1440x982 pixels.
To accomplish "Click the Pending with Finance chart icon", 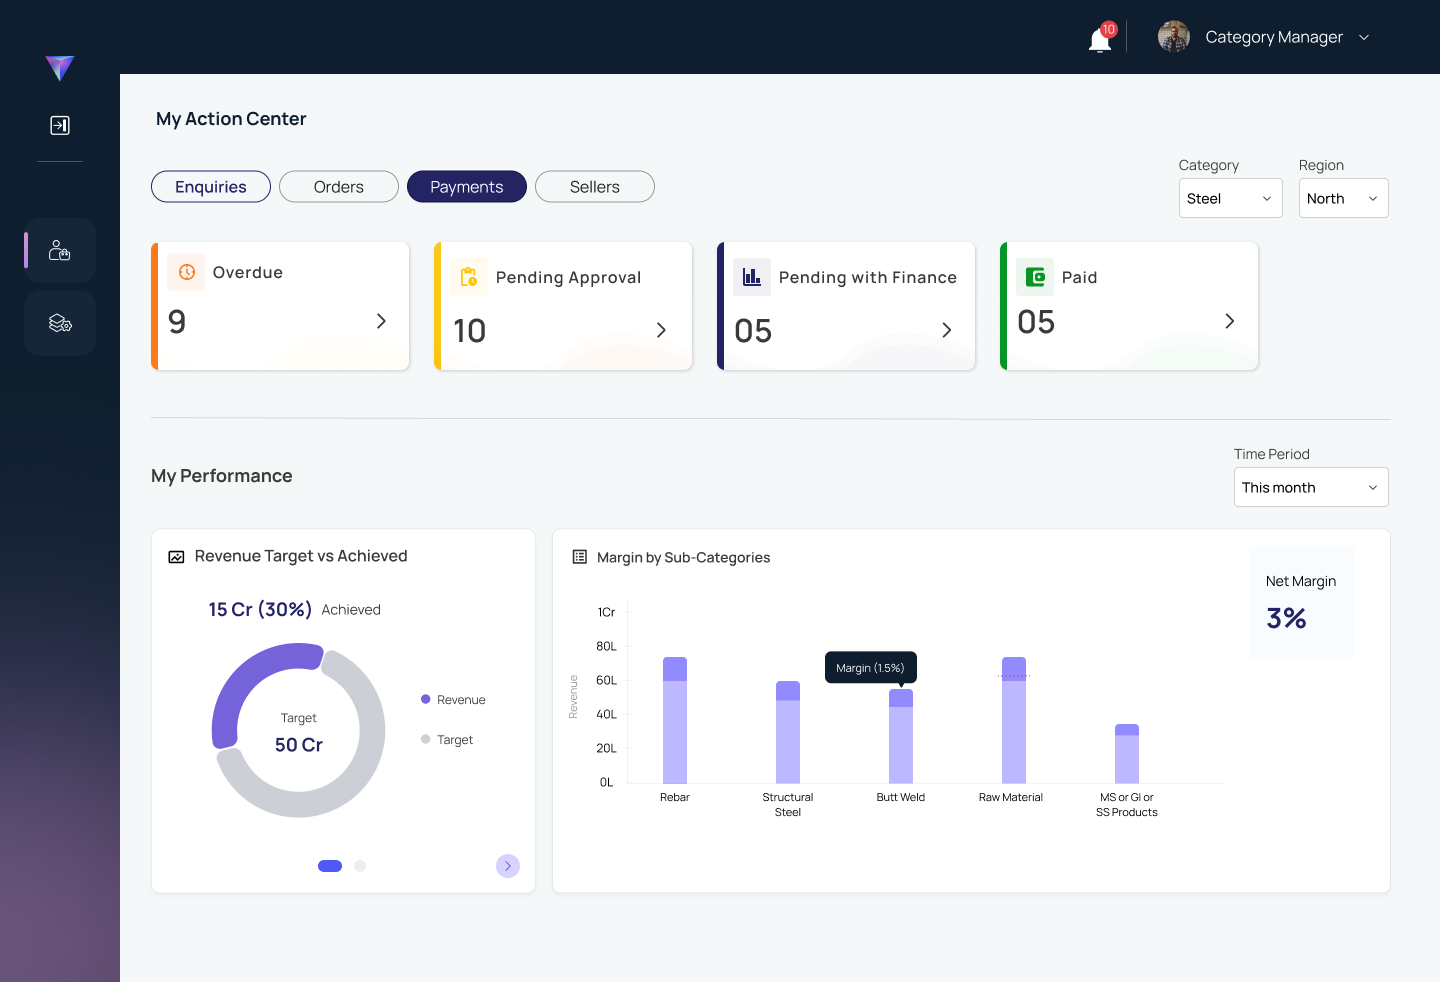I will click(x=752, y=277).
